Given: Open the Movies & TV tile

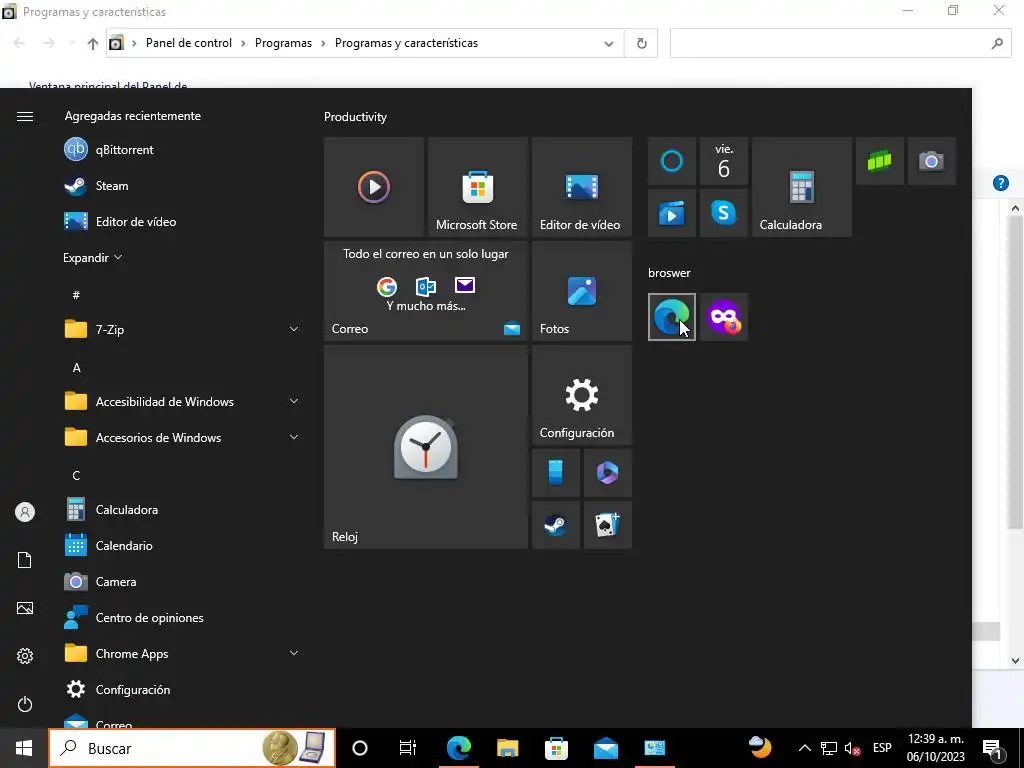Looking at the screenshot, I should pos(671,213).
